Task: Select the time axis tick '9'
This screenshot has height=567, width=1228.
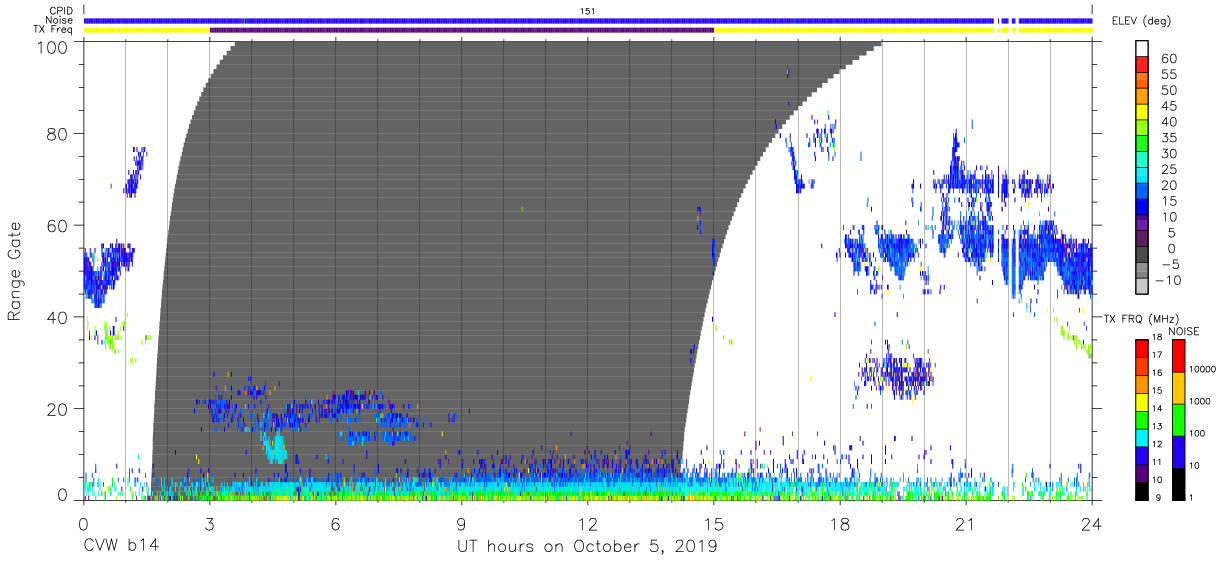Action: (x=461, y=524)
